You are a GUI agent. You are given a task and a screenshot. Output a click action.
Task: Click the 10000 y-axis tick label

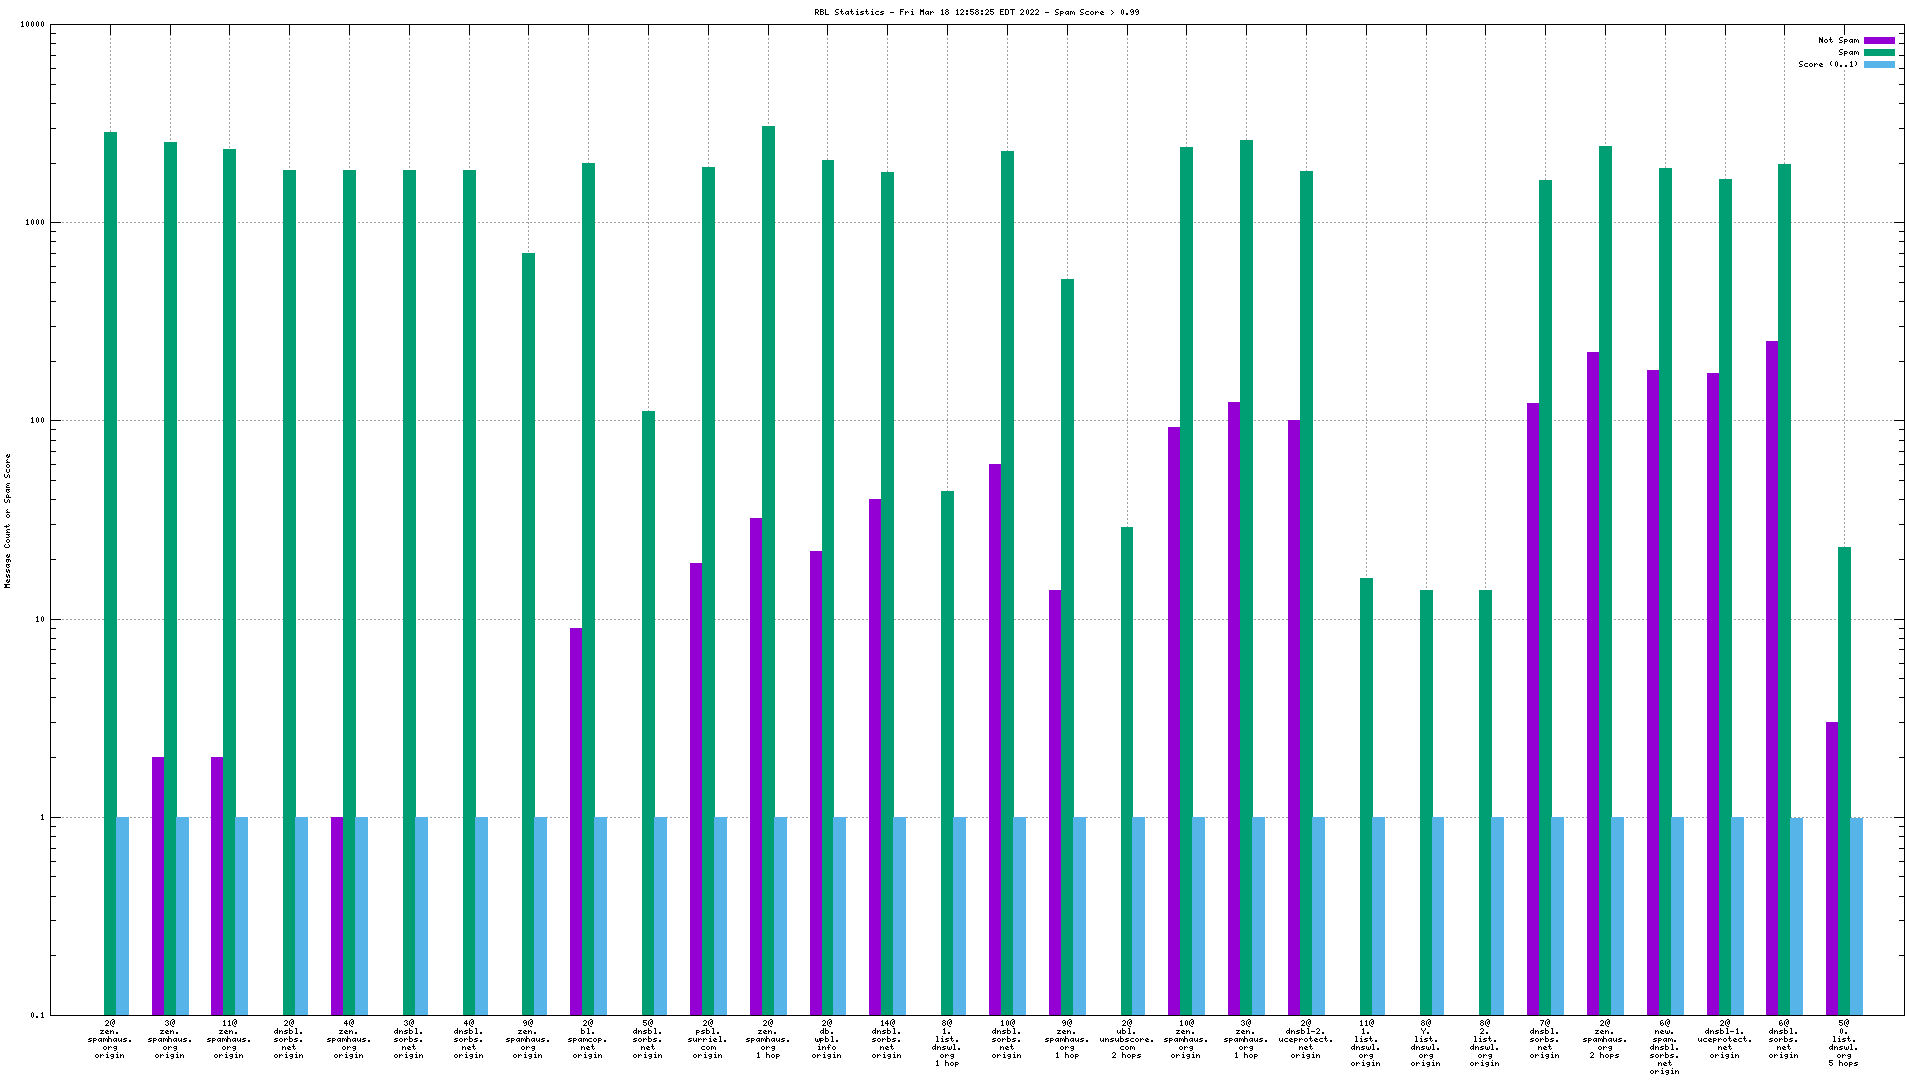pyautogui.click(x=33, y=25)
